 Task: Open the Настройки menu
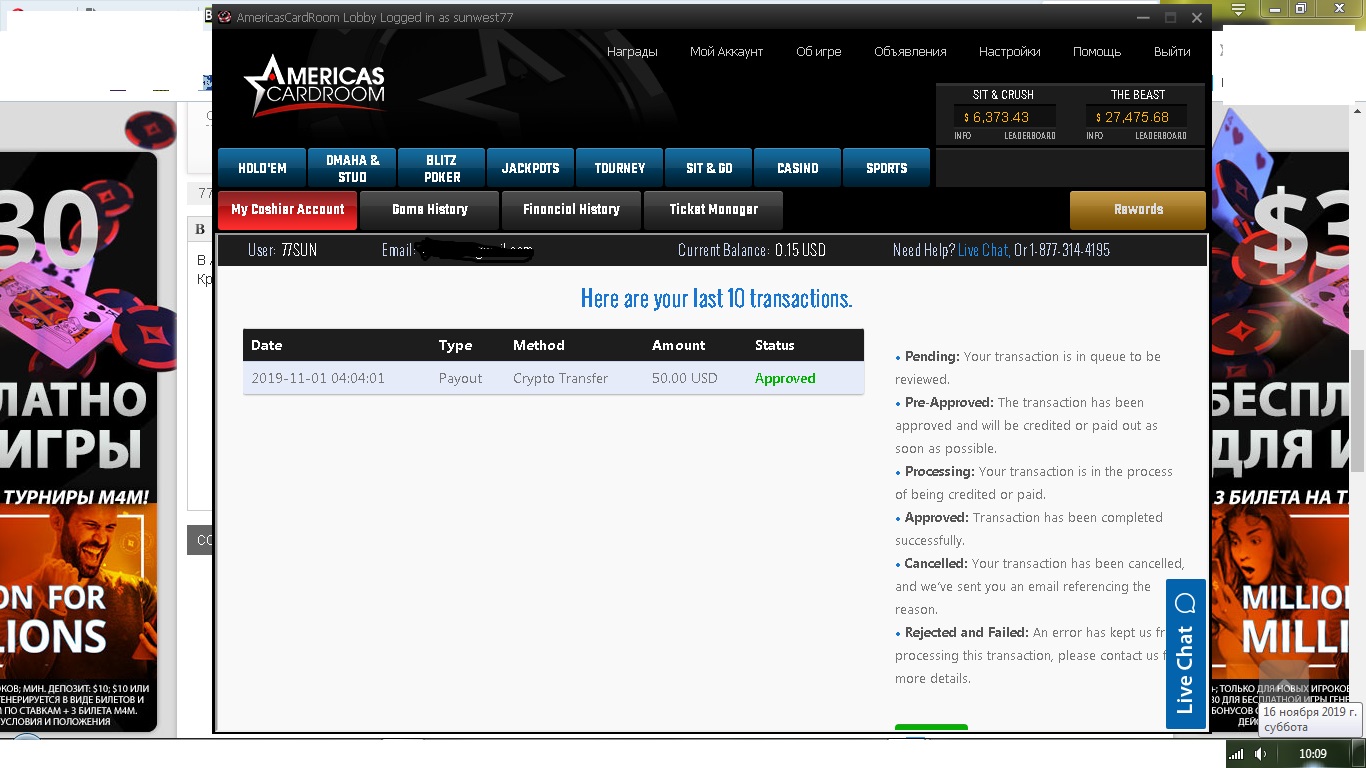pyautogui.click(x=1010, y=52)
